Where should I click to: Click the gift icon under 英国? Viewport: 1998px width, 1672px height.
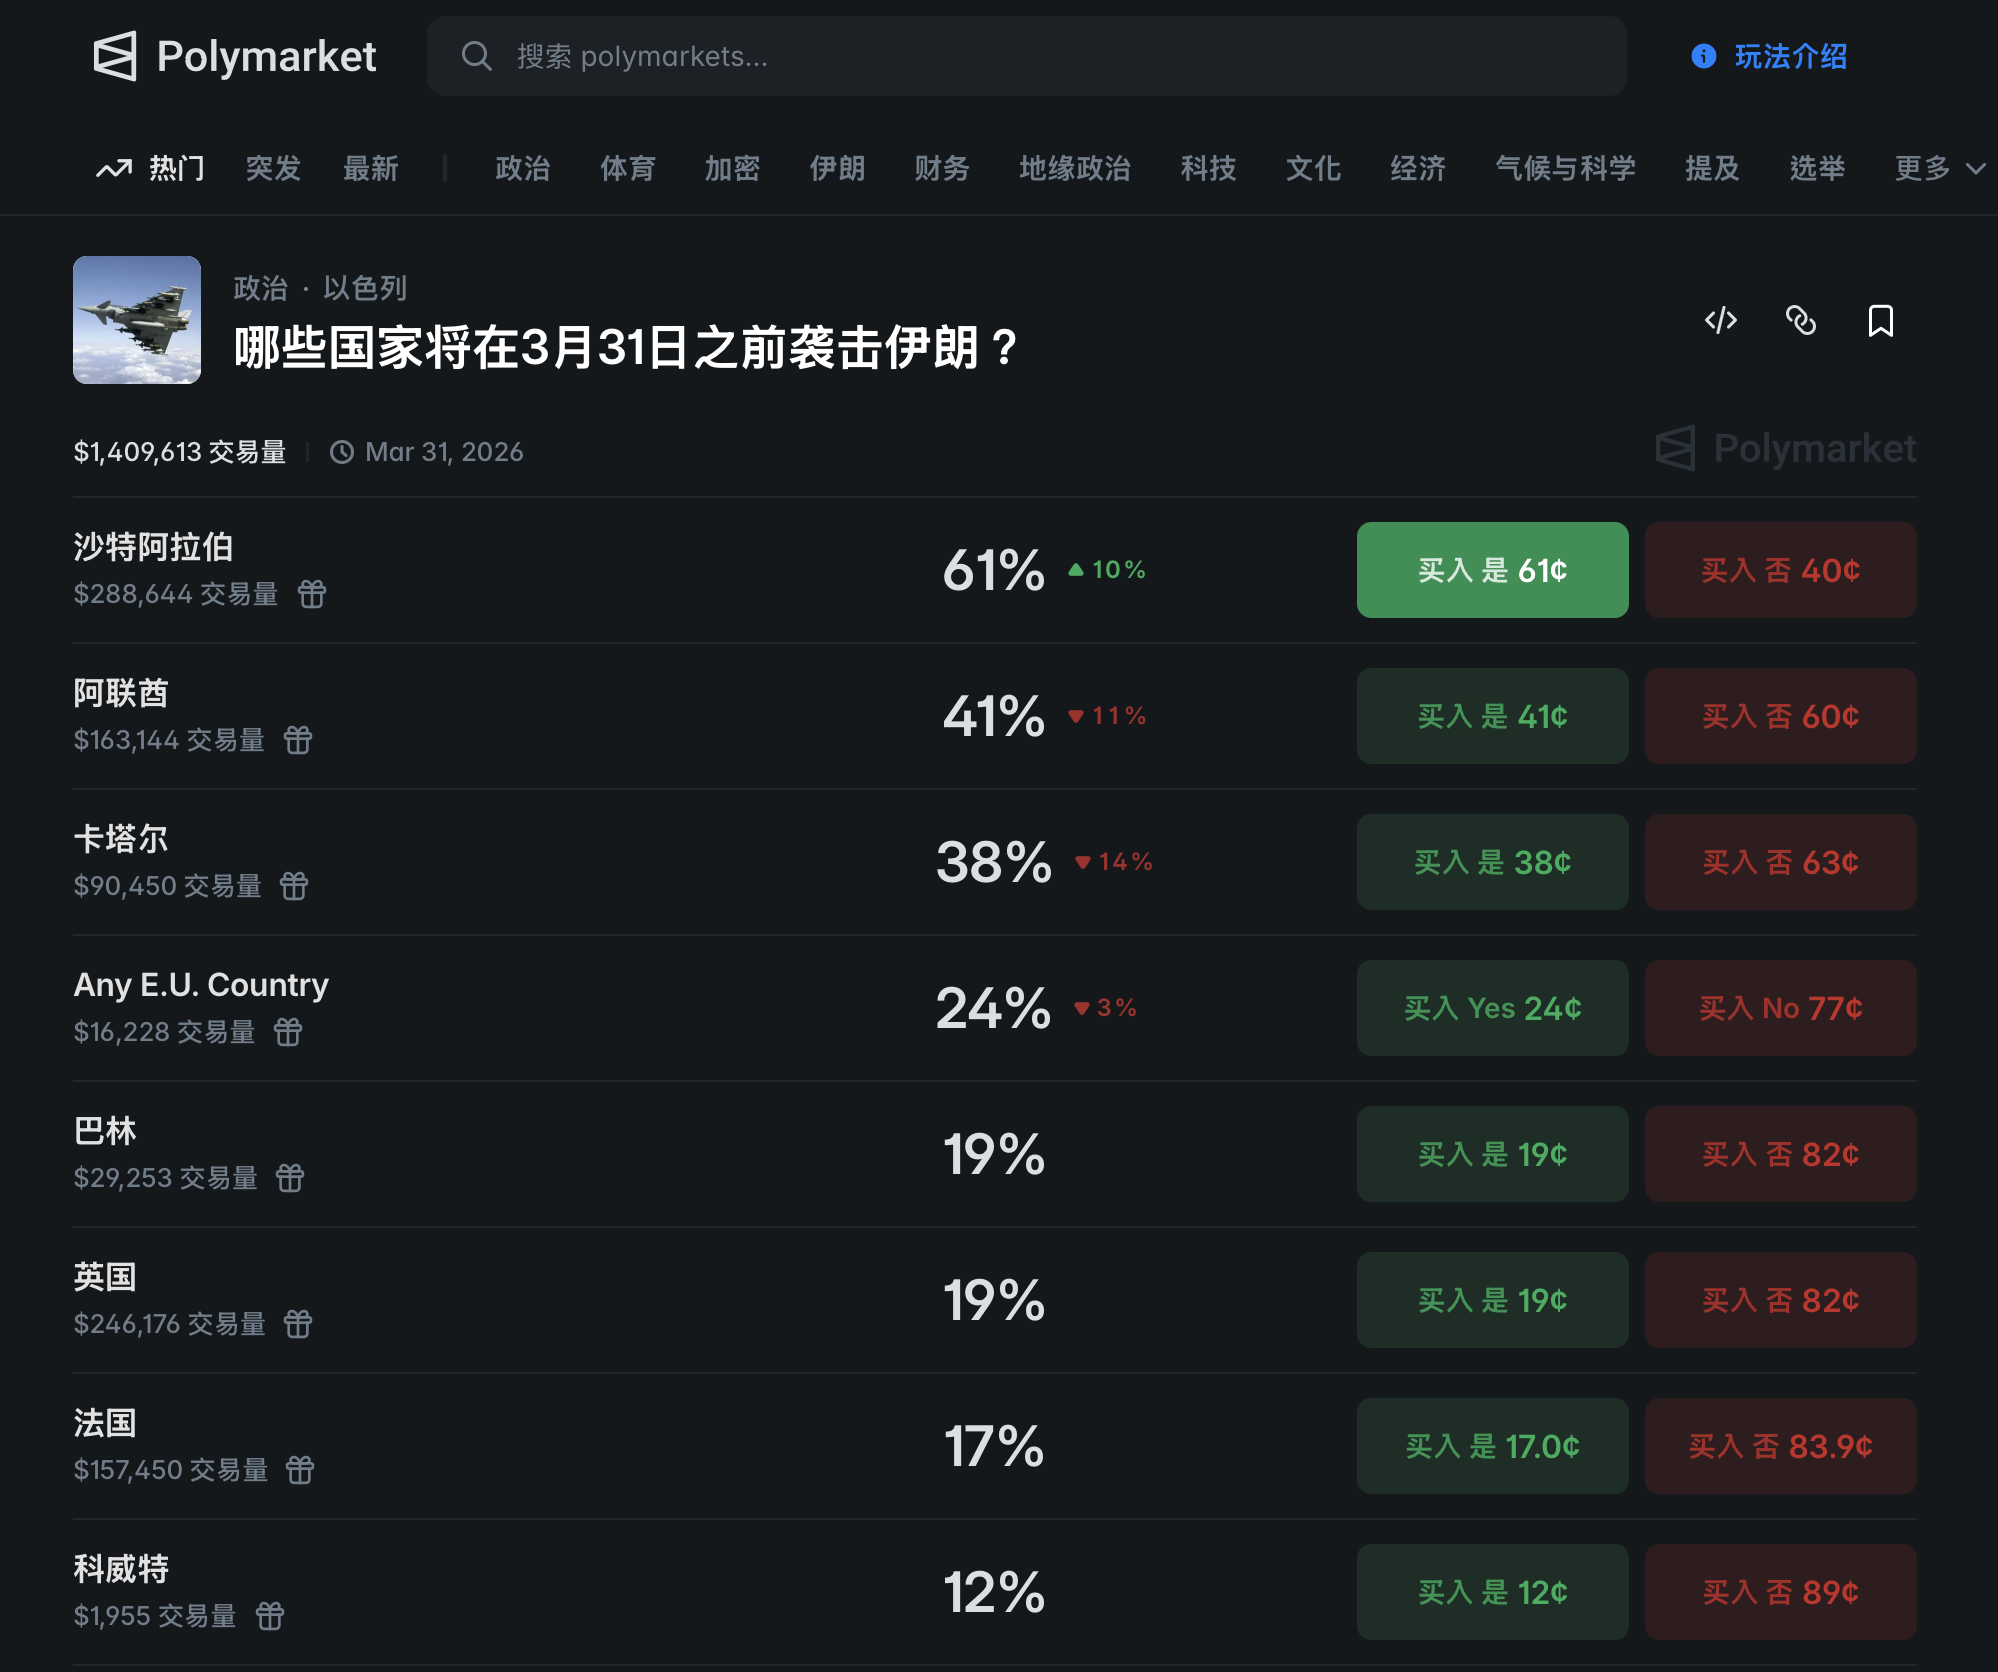coord(298,1324)
